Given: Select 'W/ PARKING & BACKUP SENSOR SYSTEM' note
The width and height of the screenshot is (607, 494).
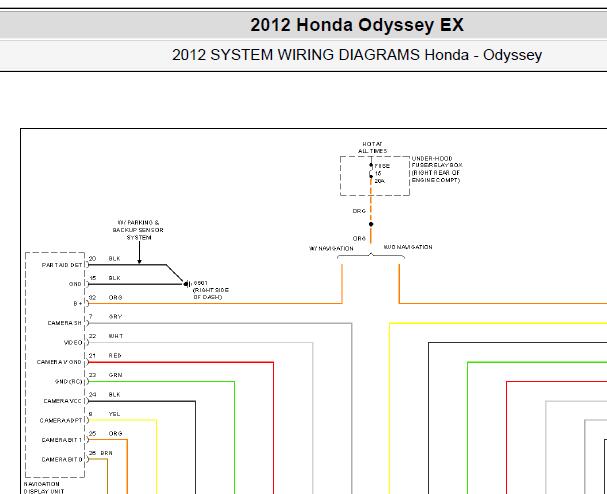Looking at the screenshot, I should pyautogui.click(x=138, y=230).
